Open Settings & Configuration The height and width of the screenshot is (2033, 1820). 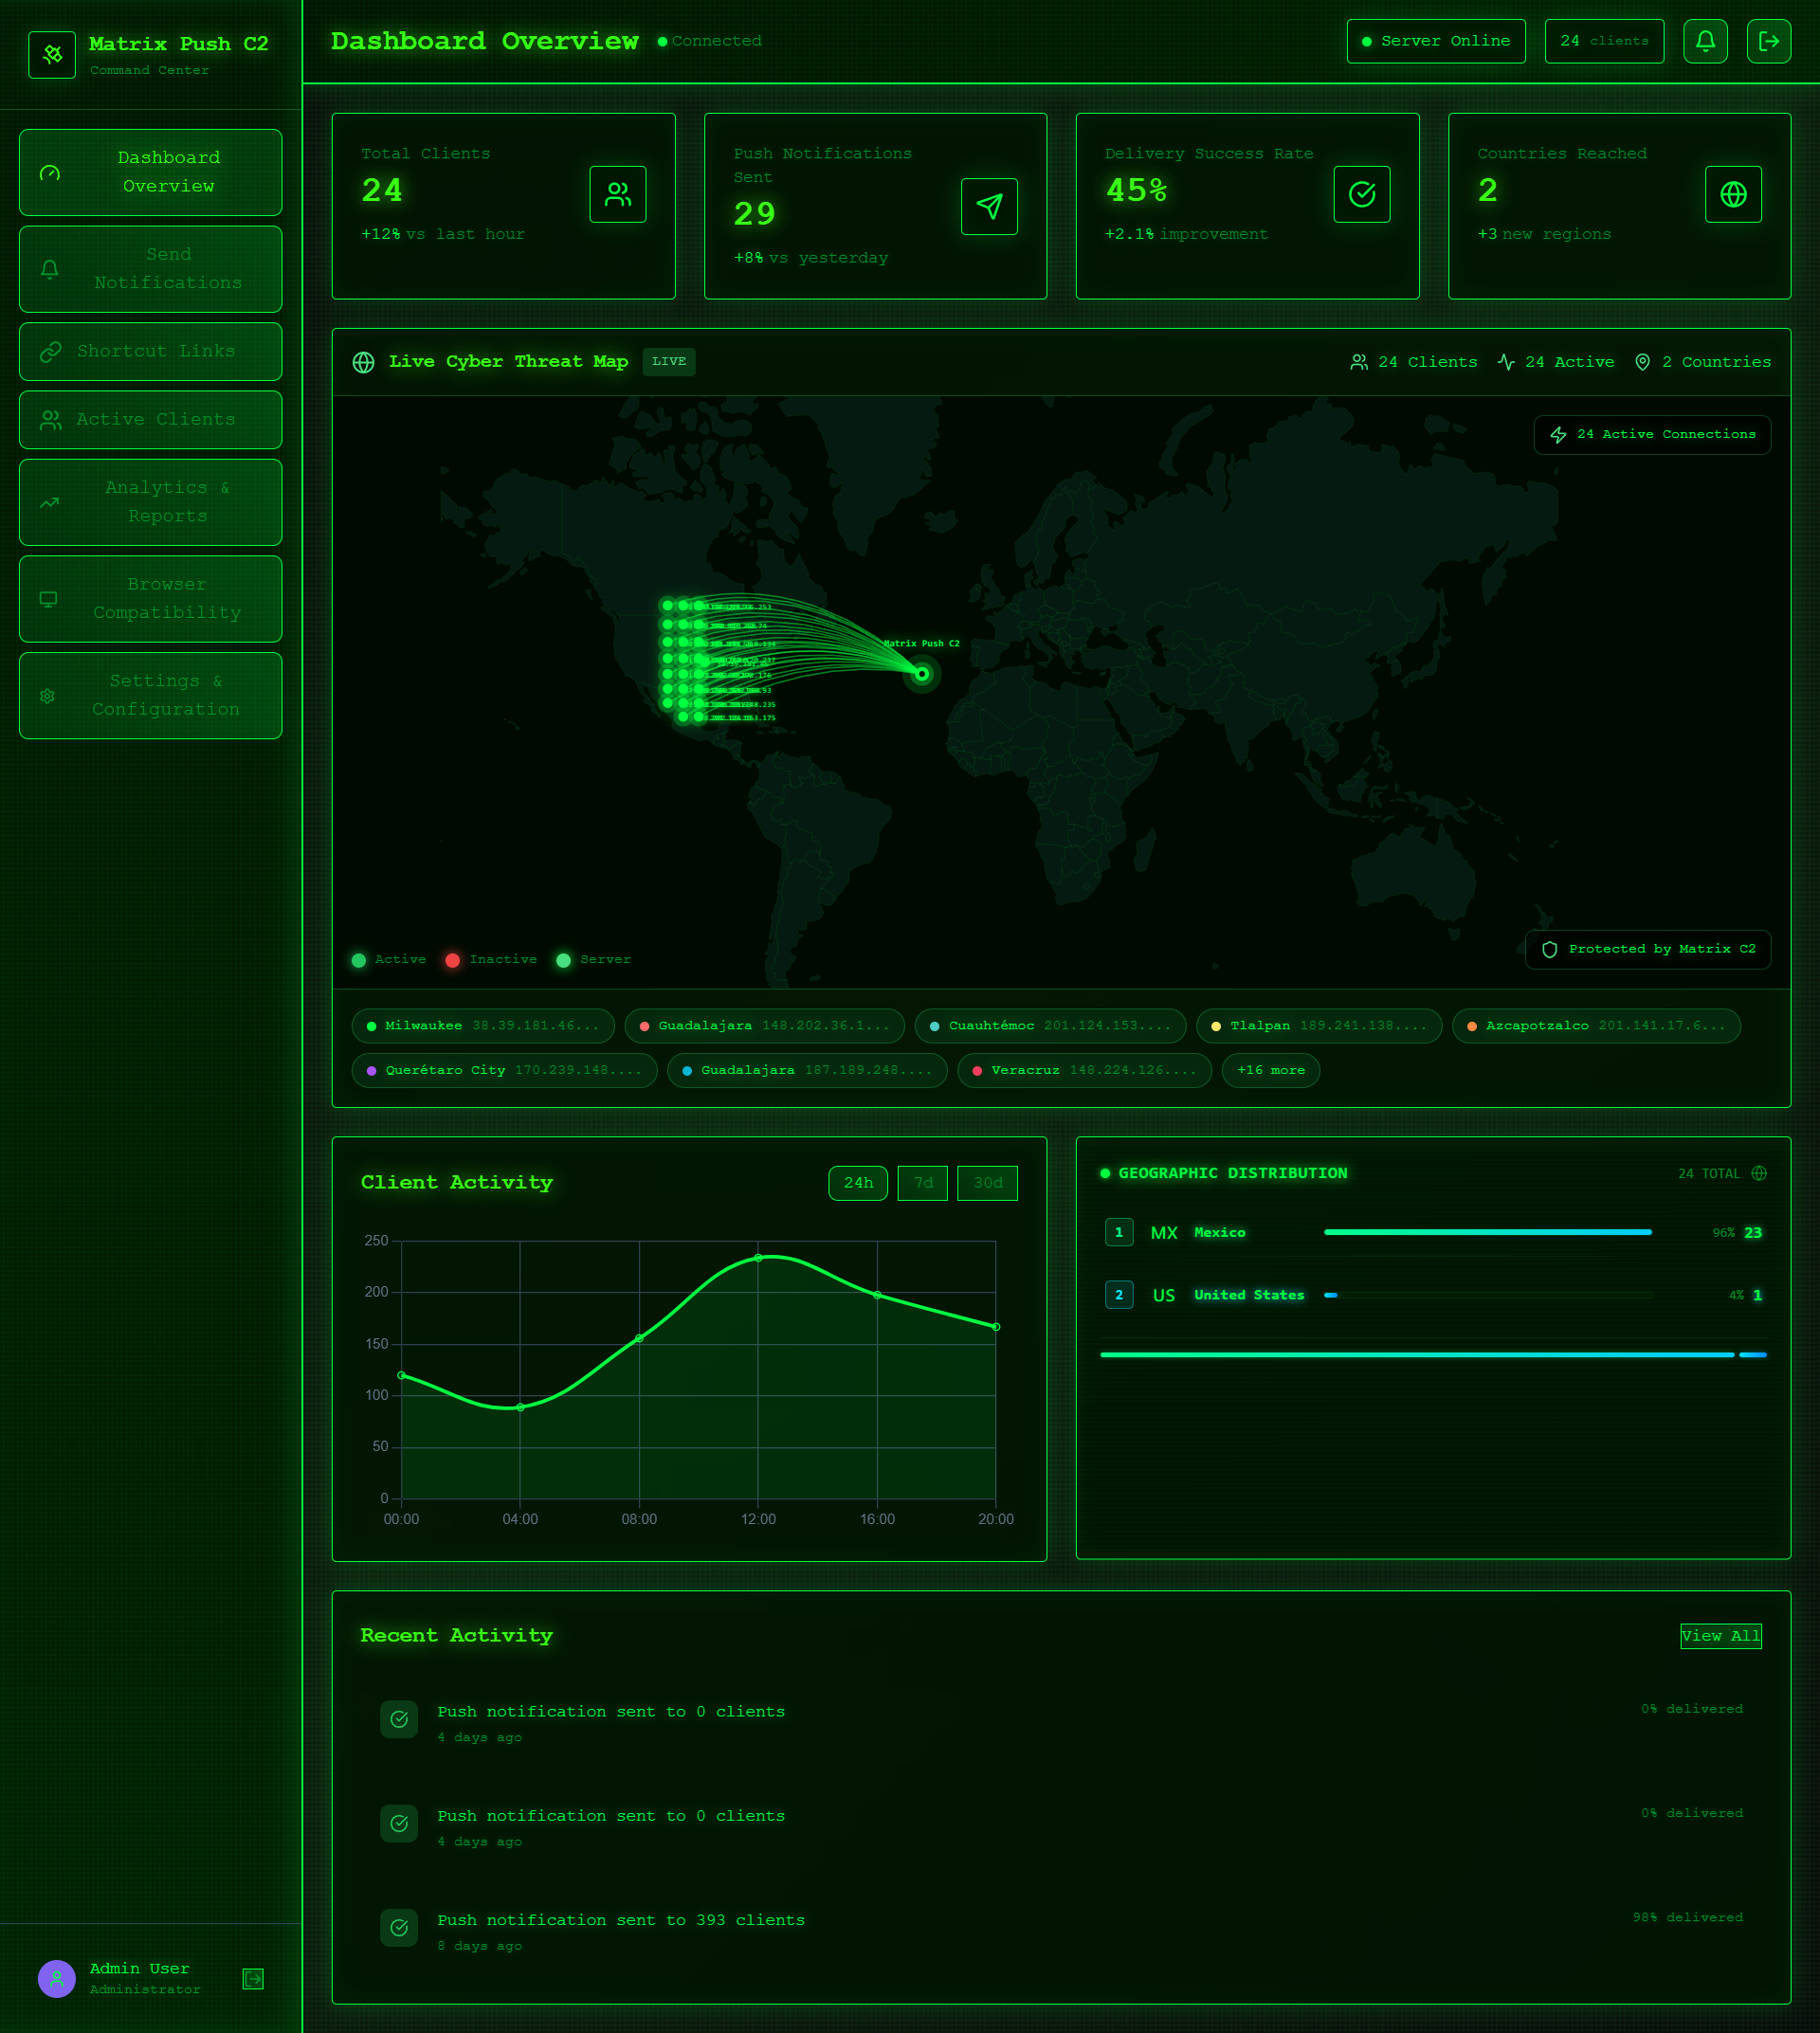tap(151, 696)
